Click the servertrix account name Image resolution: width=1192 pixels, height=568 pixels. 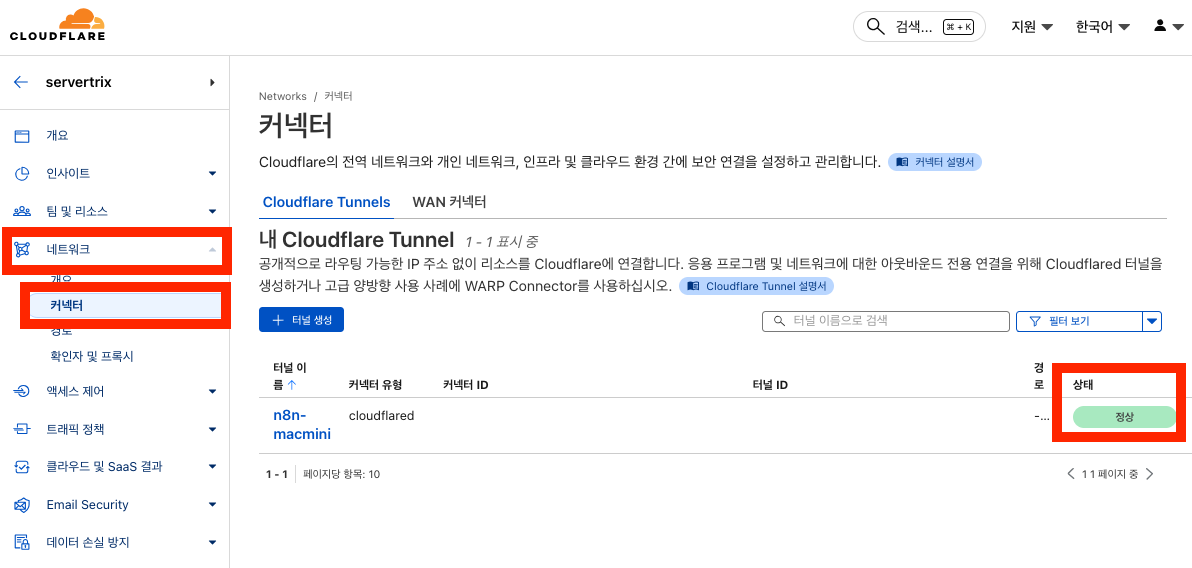click(x=79, y=83)
